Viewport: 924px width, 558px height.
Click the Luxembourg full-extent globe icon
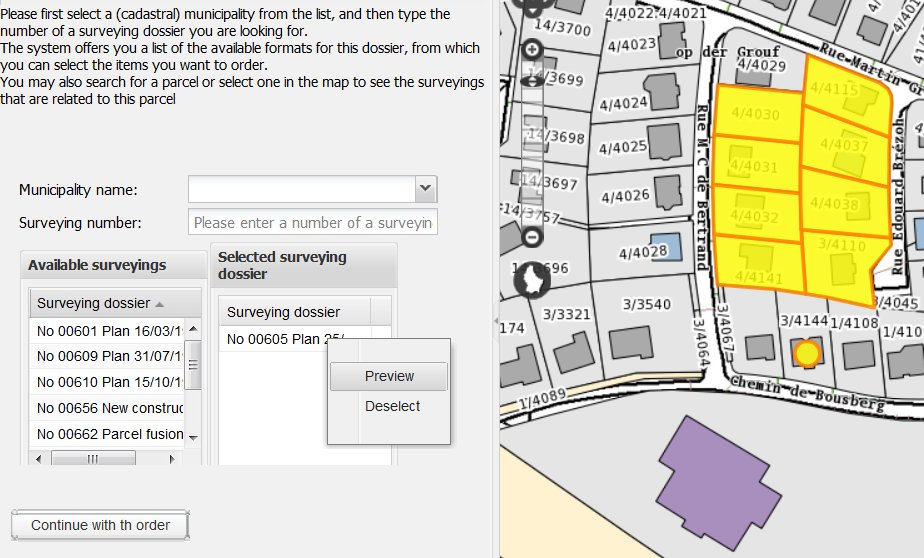point(532,278)
